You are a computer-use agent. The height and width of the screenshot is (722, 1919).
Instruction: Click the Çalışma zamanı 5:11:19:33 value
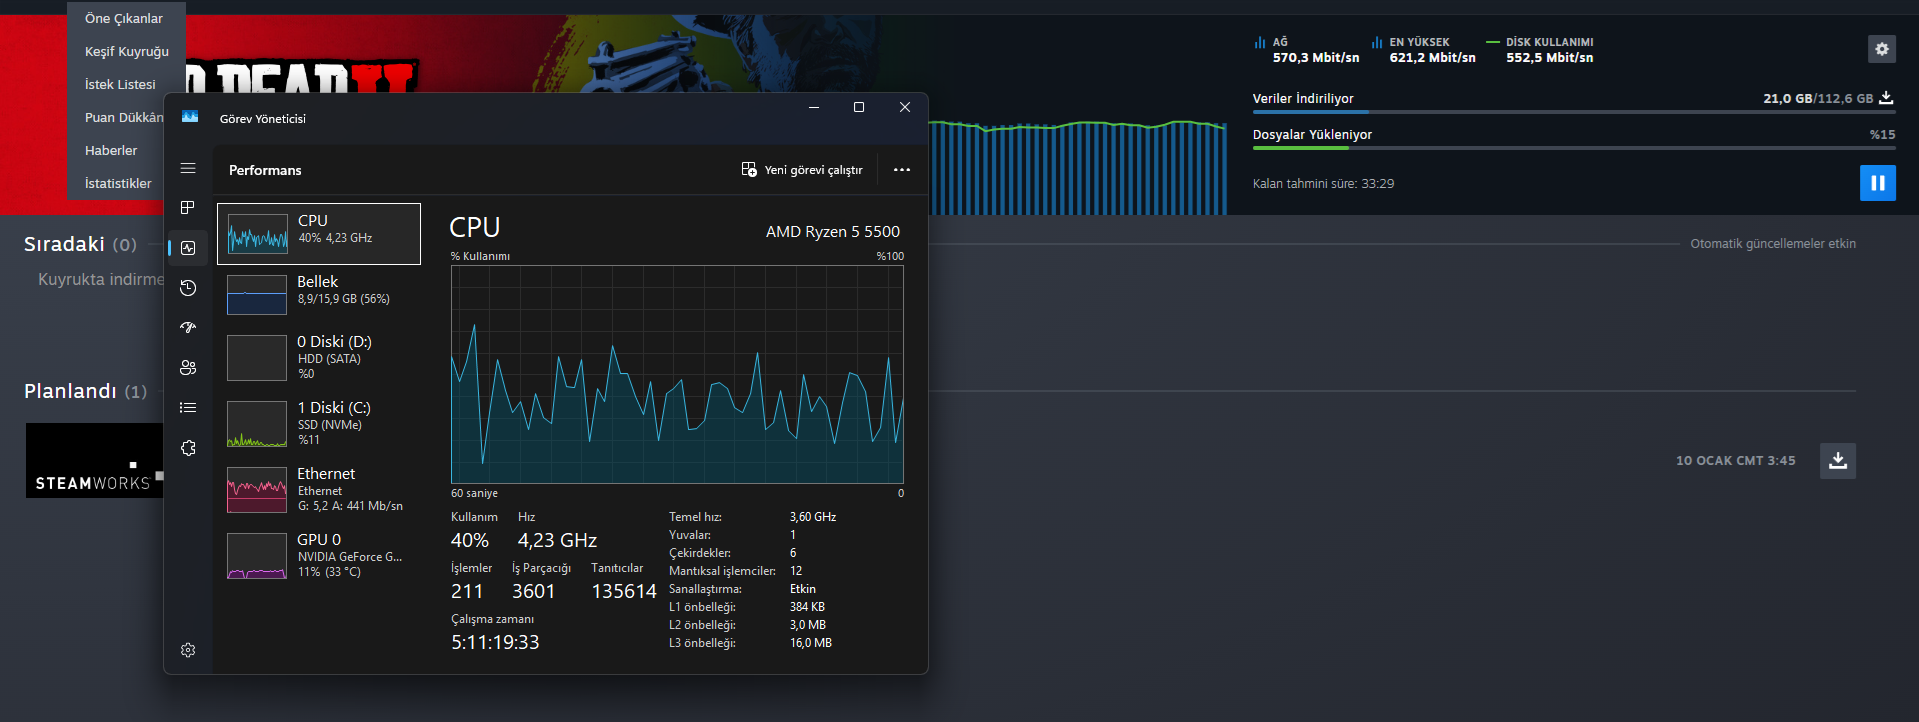(495, 642)
